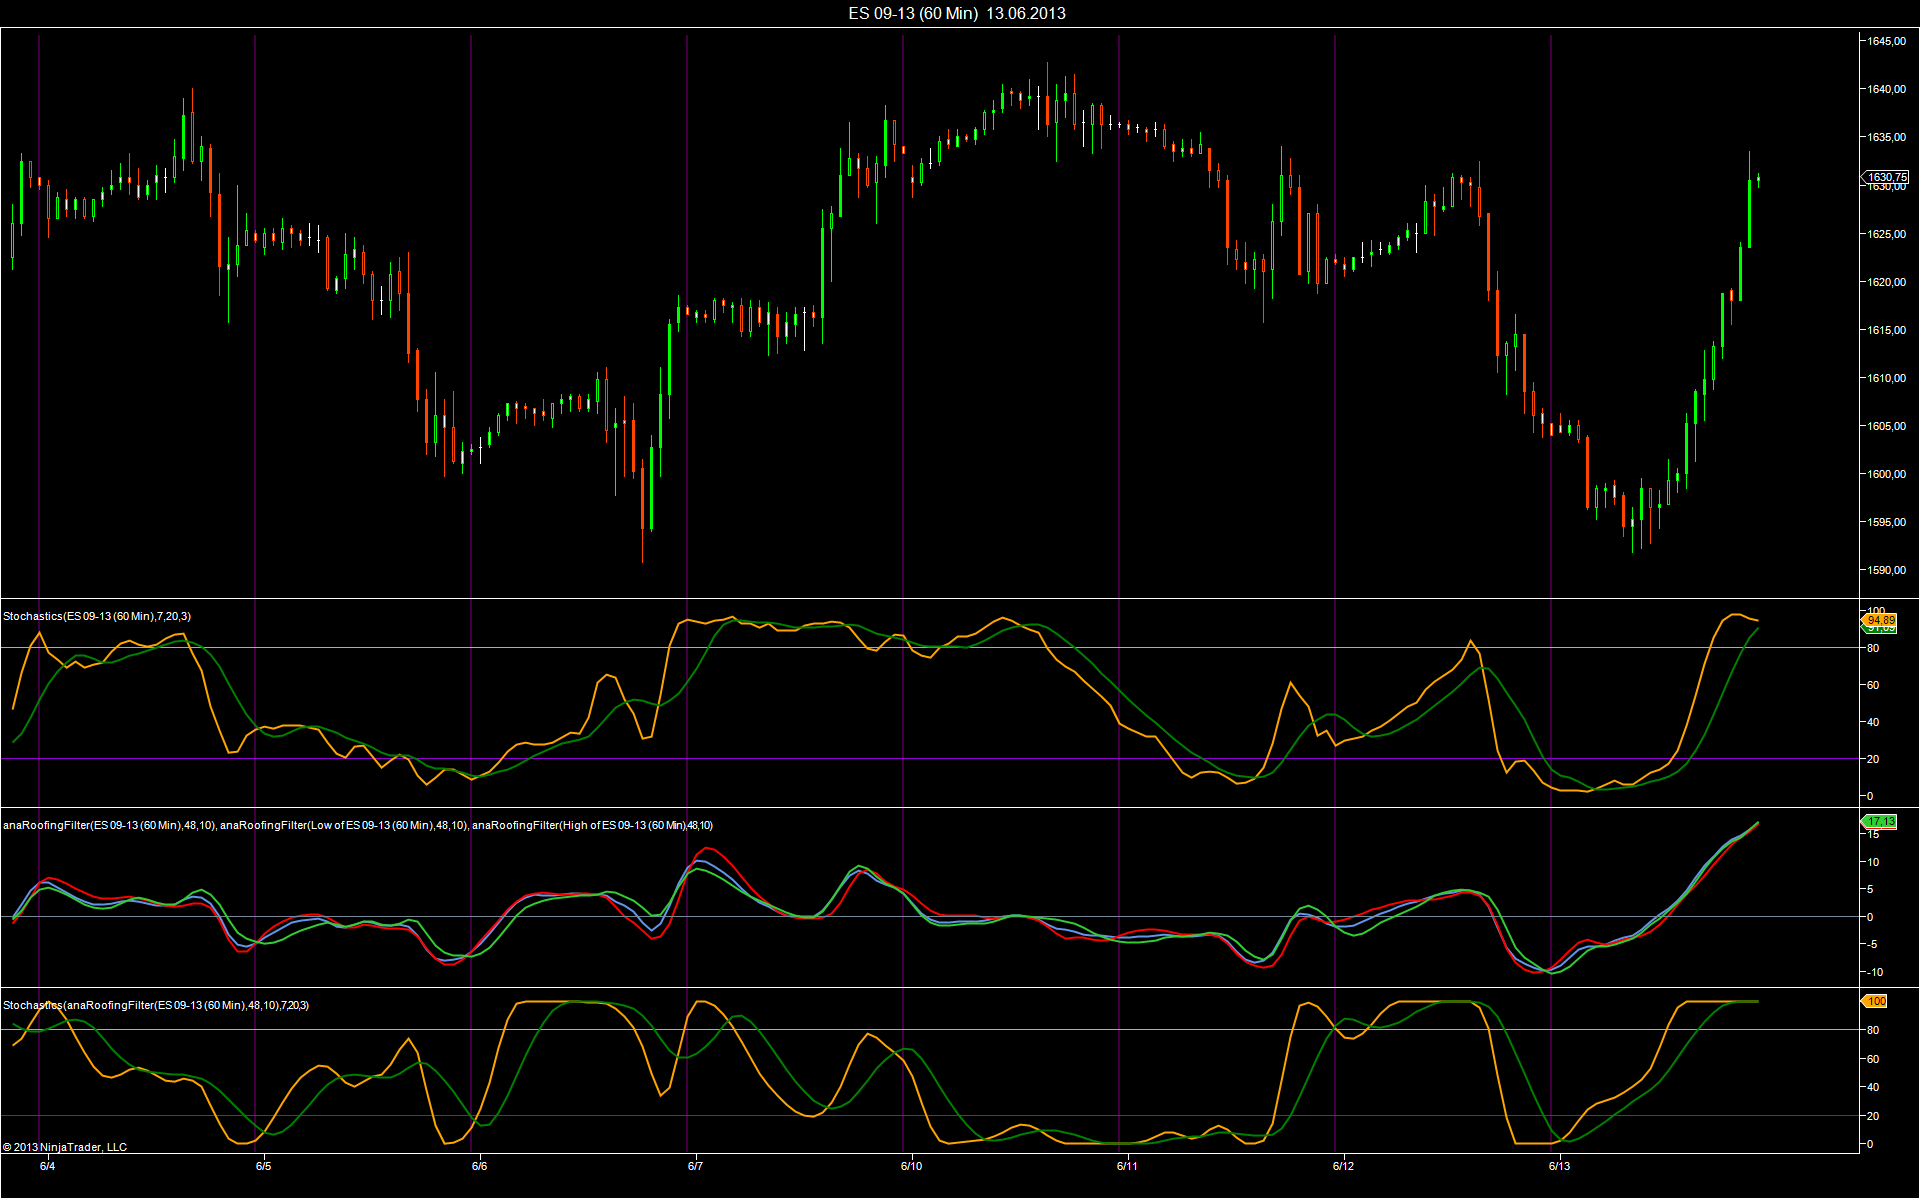Select the 6/5 date label on the time axis
This screenshot has width=1920, height=1199.
263,1166
